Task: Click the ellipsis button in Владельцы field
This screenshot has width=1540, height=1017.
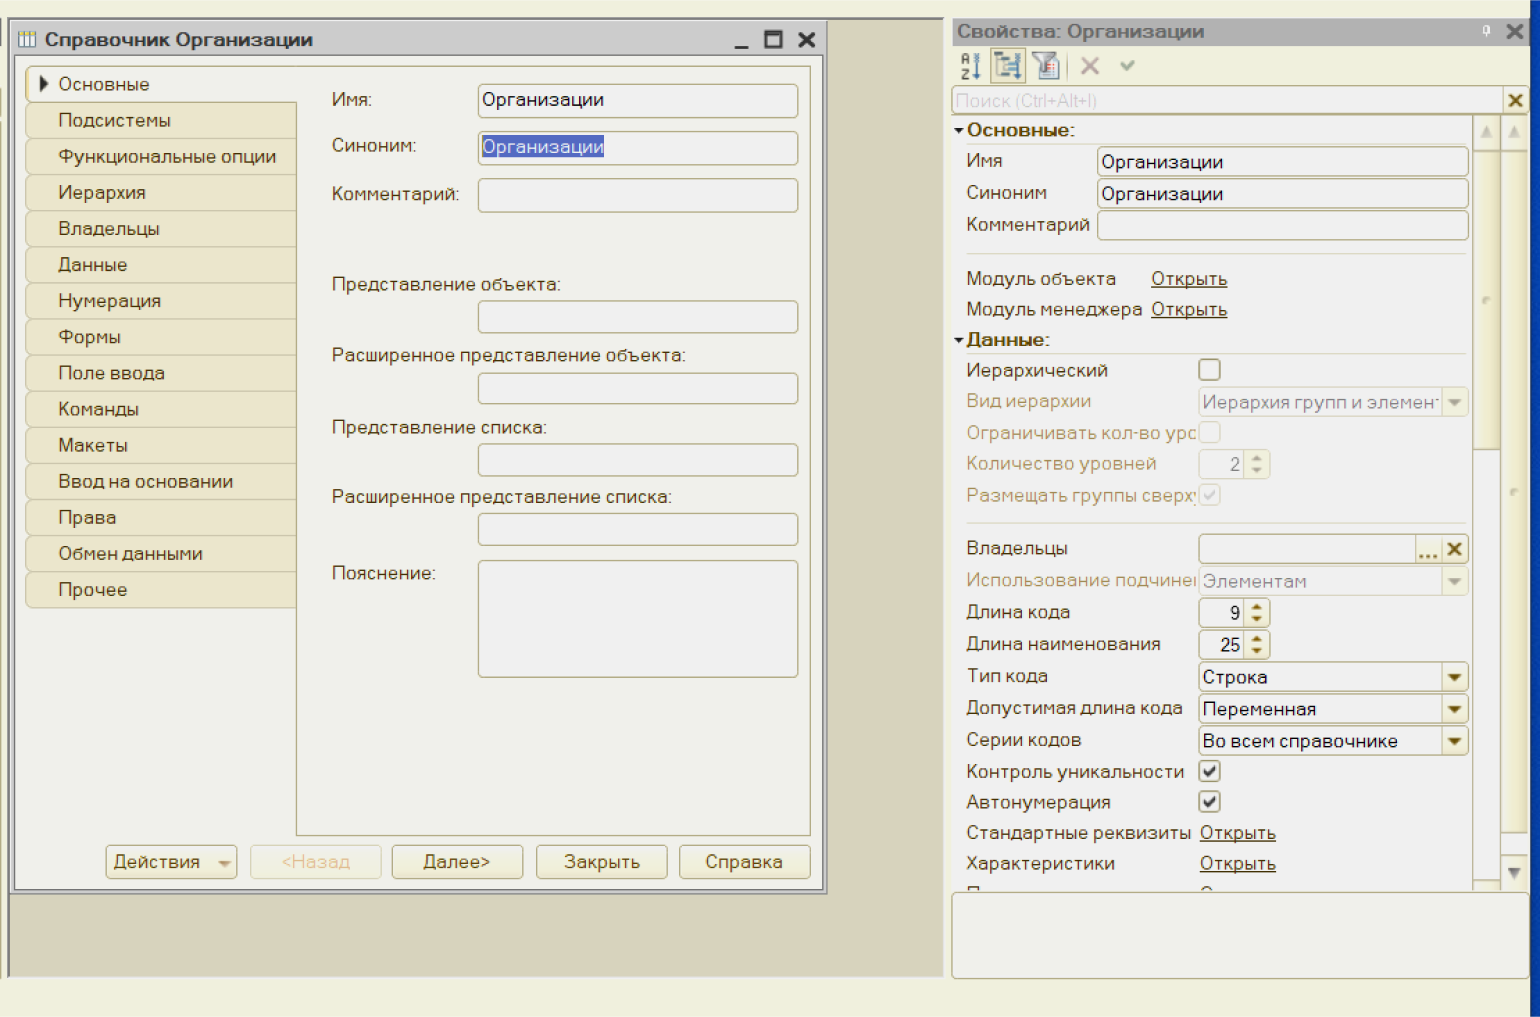Action: (1427, 549)
